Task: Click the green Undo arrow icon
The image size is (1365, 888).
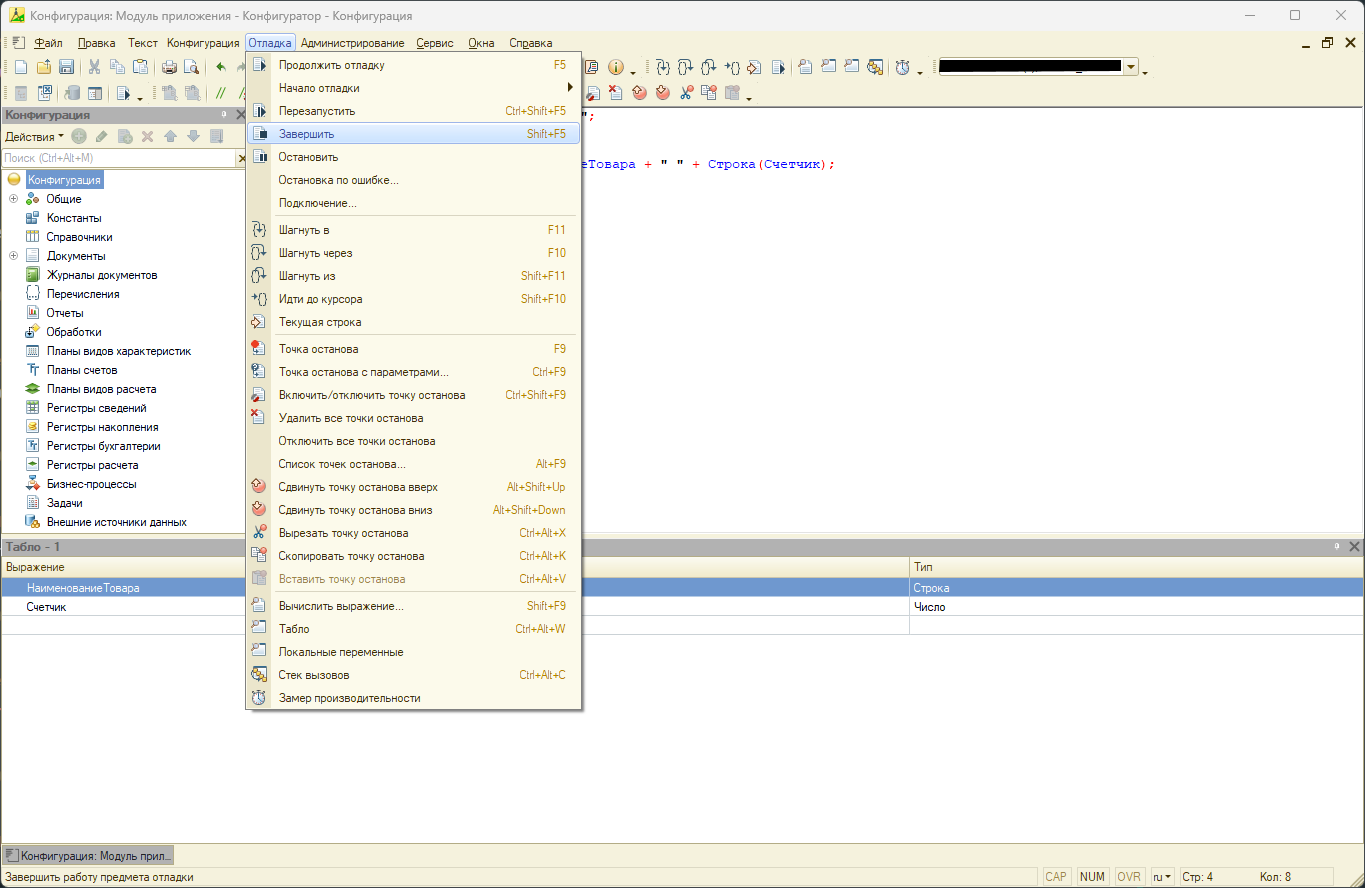Action: tap(220, 67)
